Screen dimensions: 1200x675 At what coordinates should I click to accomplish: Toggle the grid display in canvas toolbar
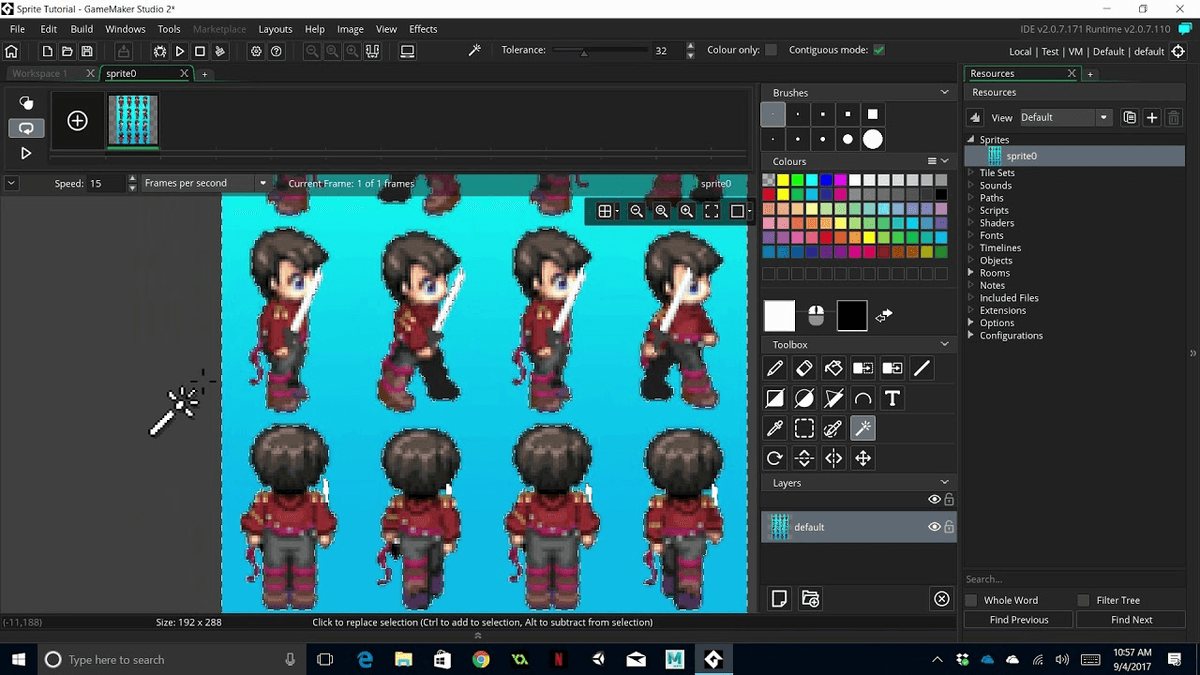[605, 211]
